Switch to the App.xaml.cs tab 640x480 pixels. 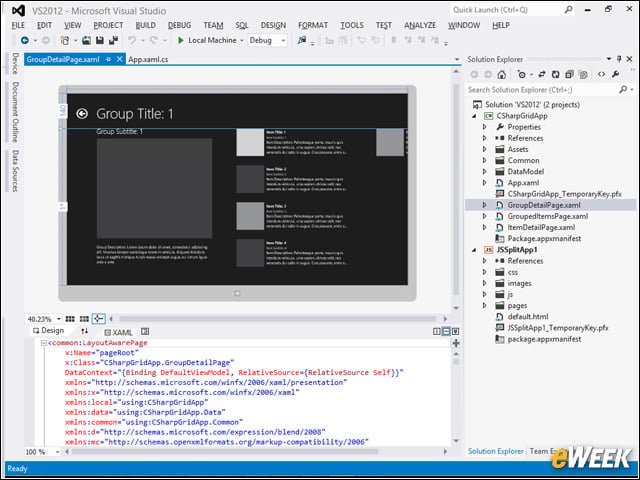(x=148, y=60)
